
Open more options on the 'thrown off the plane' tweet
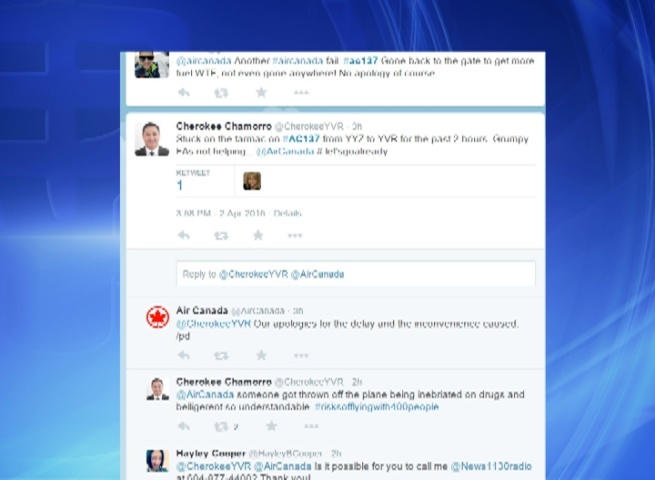[311, 427]
